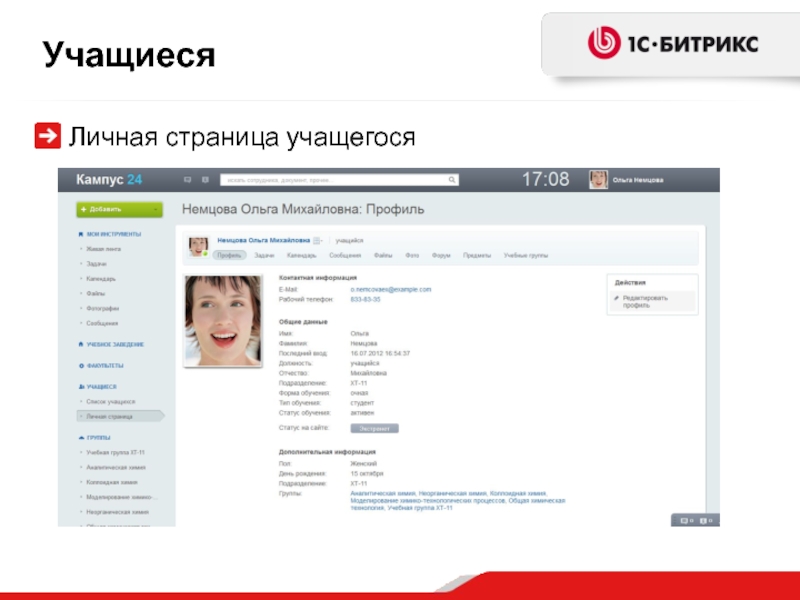Switch to the Форум tab
Image resolution: width=800 pixels, height=600 pixels.
(441, 255)
